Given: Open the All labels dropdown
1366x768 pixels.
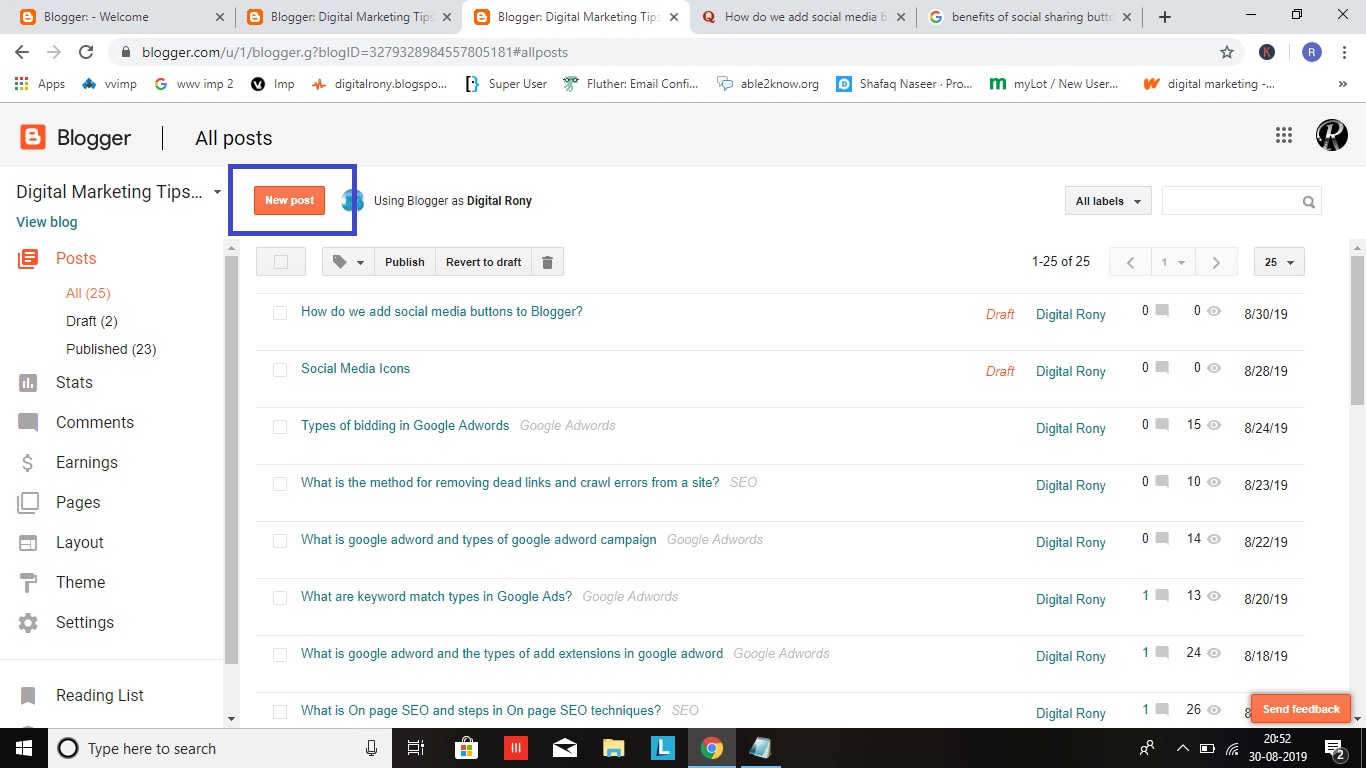Looking at the screenshot, I should pos(1106,200).
